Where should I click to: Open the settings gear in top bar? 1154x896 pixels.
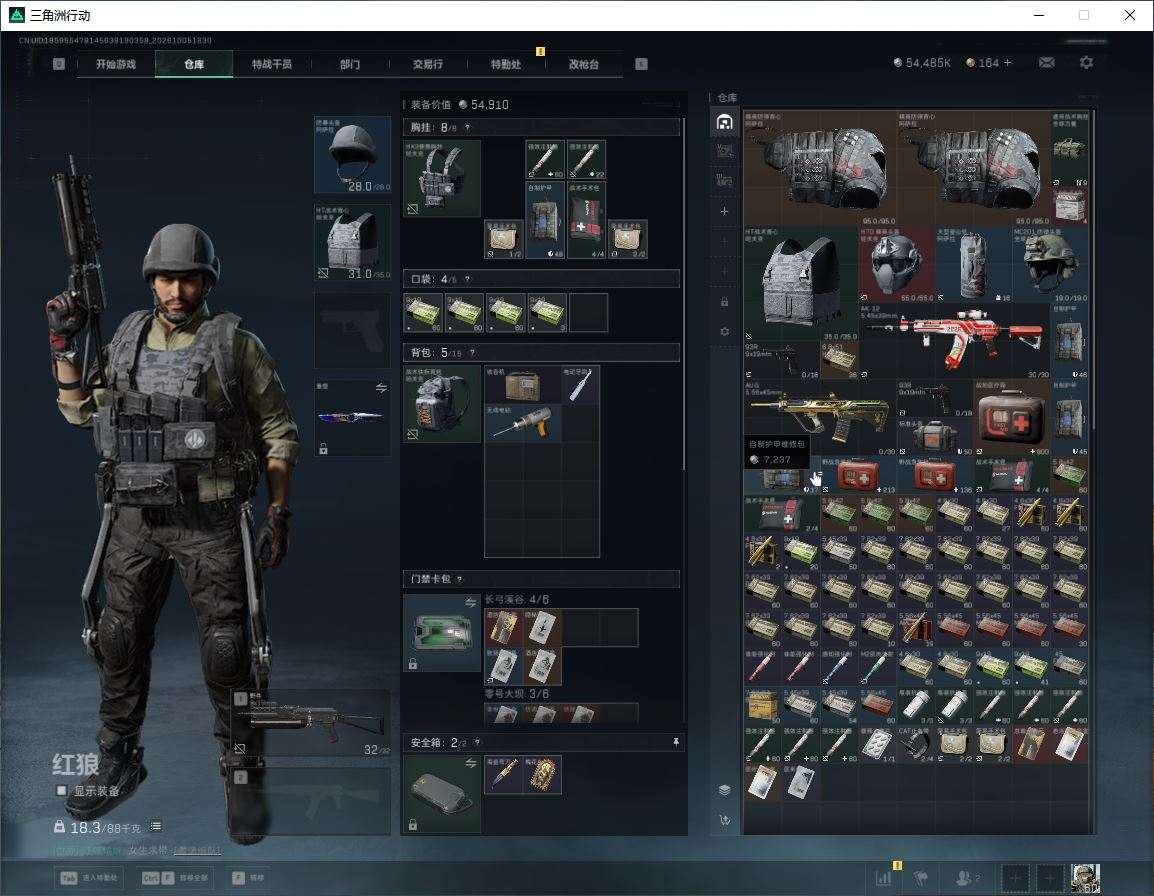point(1086,63)
